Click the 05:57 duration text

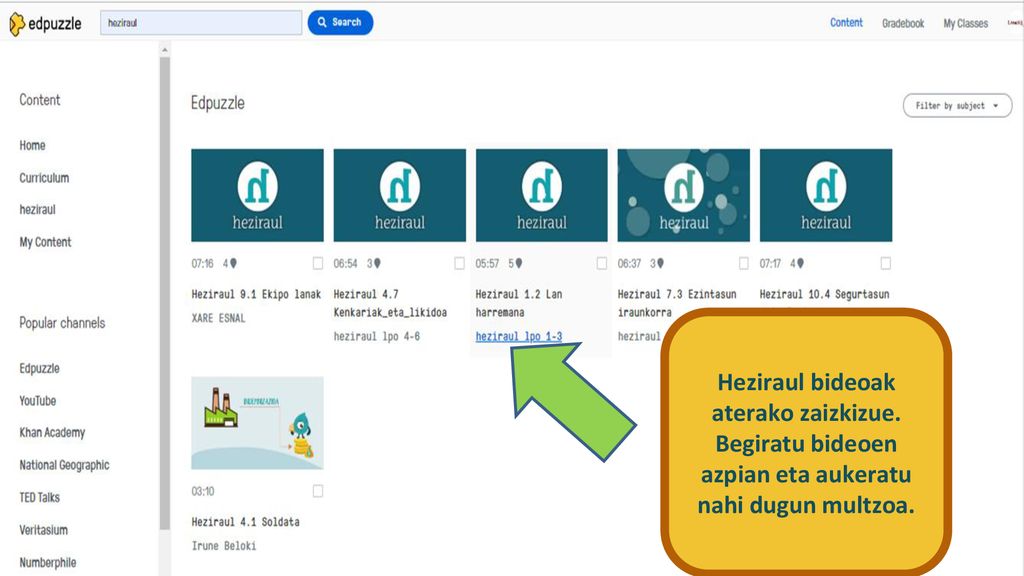(x=487, y=264)
